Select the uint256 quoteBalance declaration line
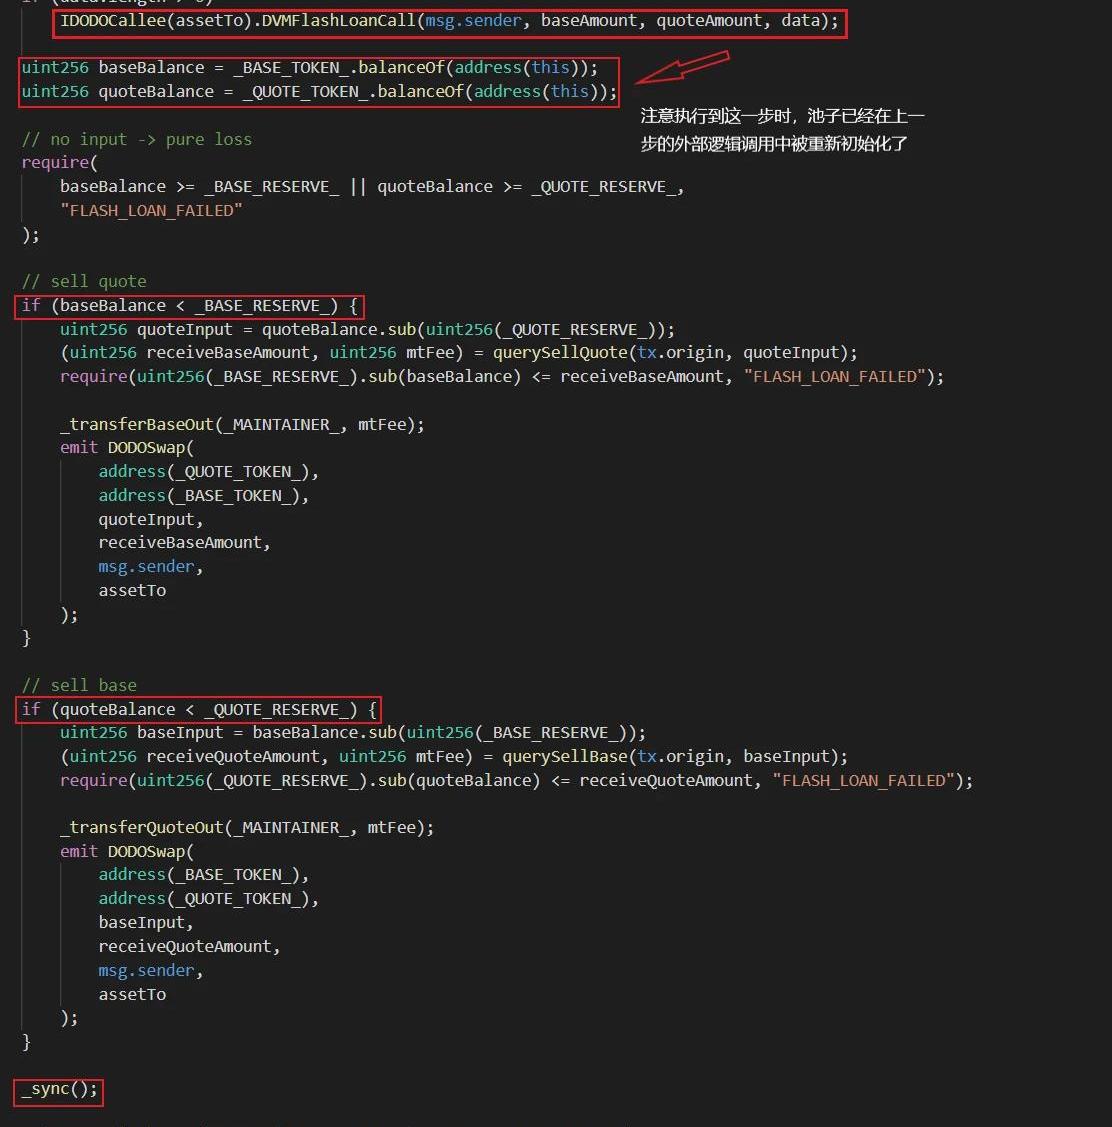The width and height of the screenshot is (1112, 1127). pyautogui.click(x=319, y=92)
